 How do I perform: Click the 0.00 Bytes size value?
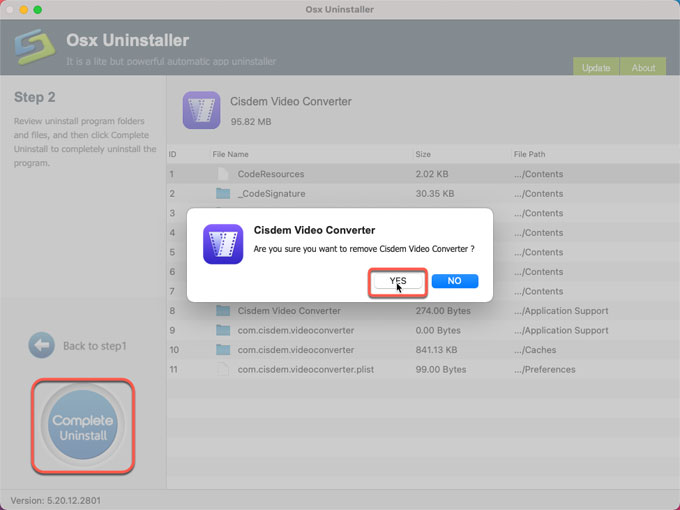tap(438, 330)
